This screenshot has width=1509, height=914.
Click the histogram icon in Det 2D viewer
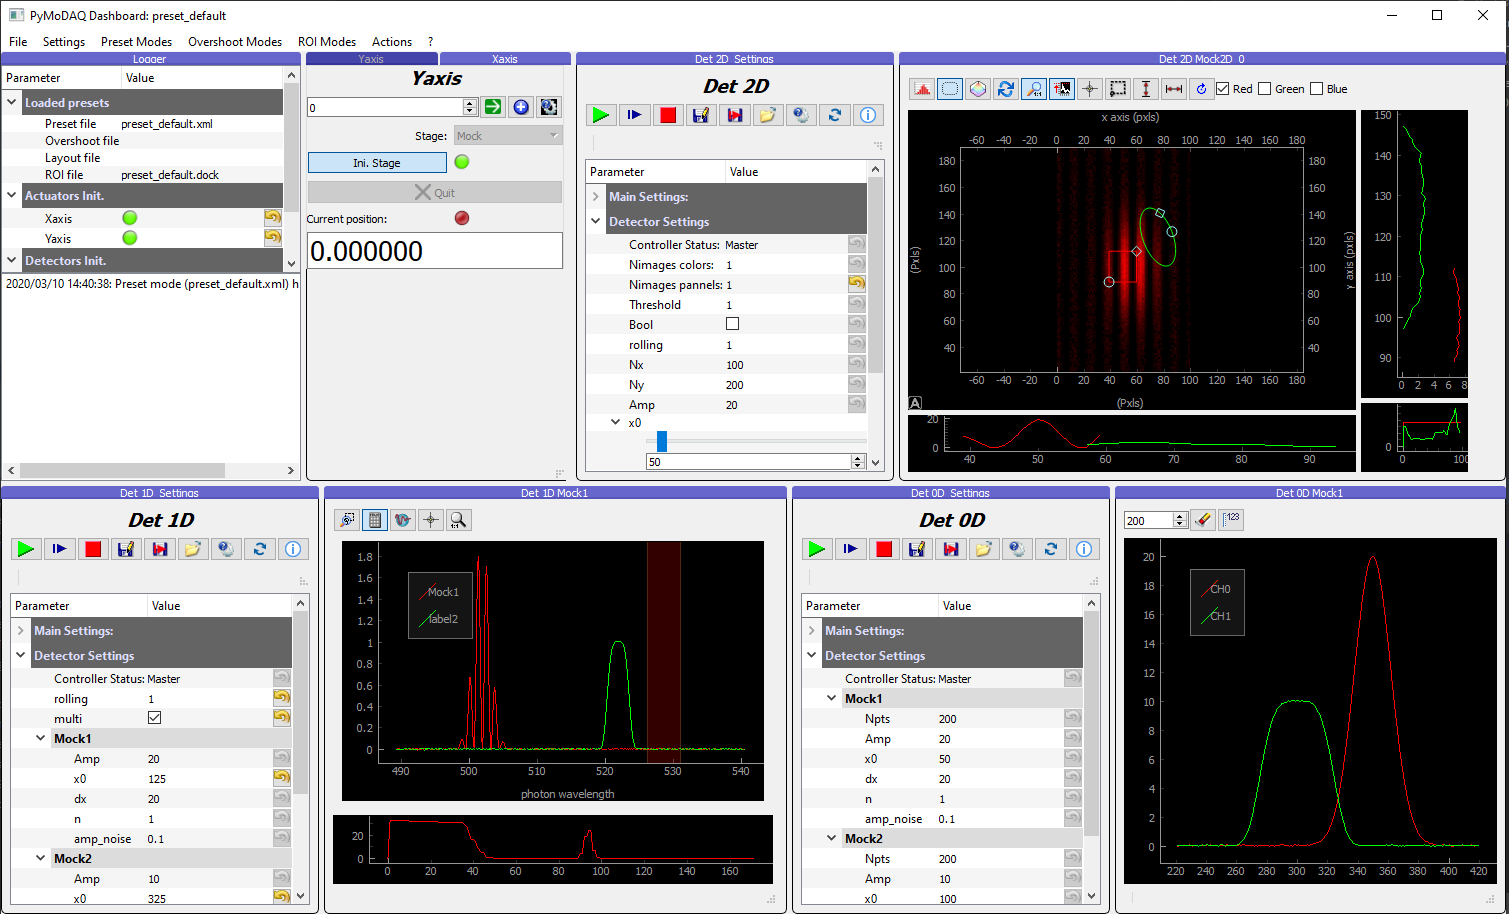[922, 89]
